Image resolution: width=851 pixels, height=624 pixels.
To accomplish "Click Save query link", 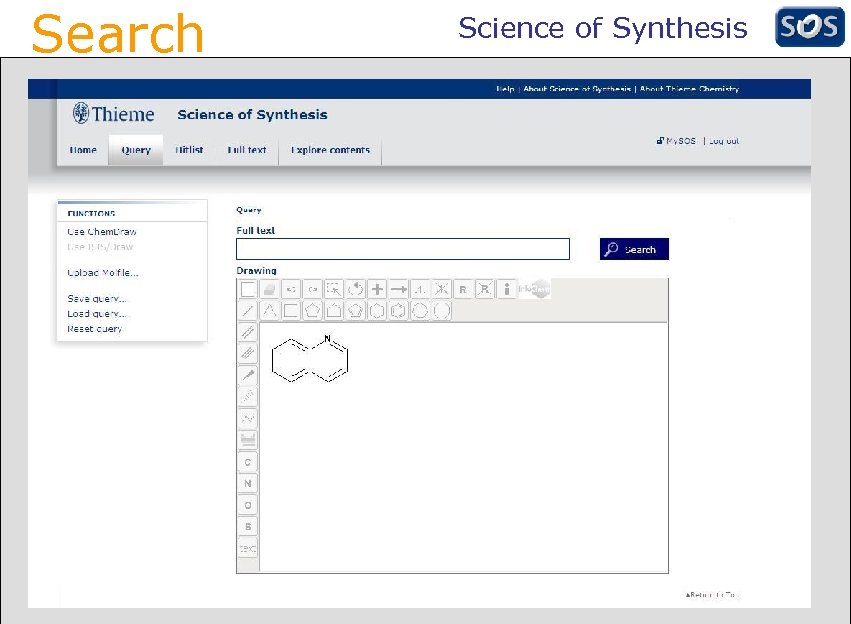I will click(x=97, y=298).
